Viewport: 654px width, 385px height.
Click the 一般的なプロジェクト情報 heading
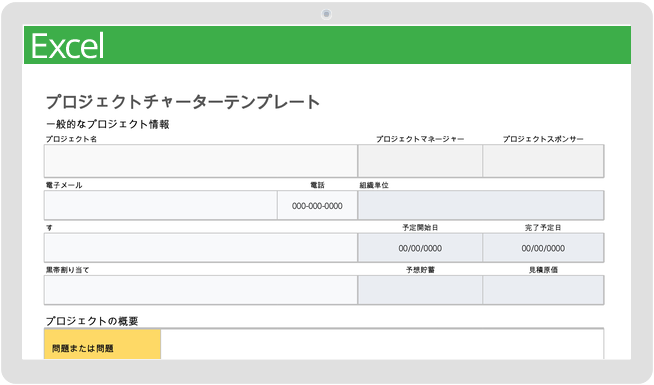pos(107,124)
